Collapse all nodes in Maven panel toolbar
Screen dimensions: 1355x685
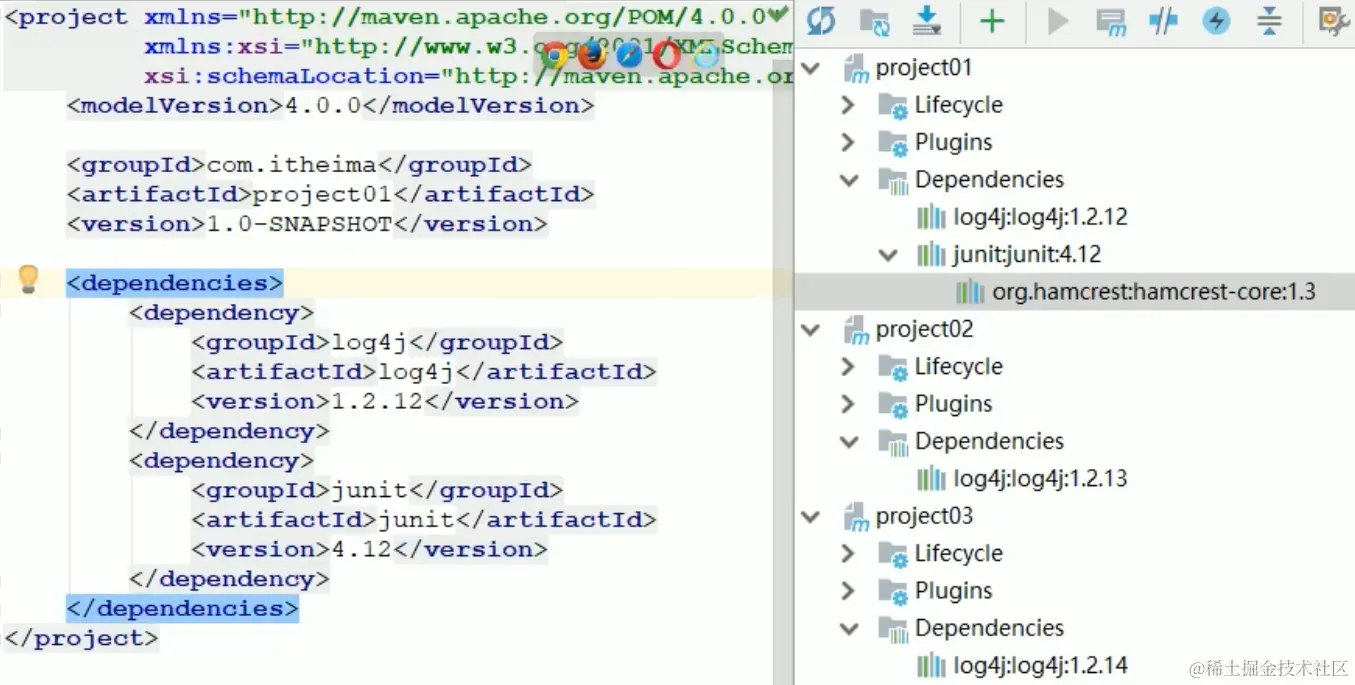[1269, 21]
